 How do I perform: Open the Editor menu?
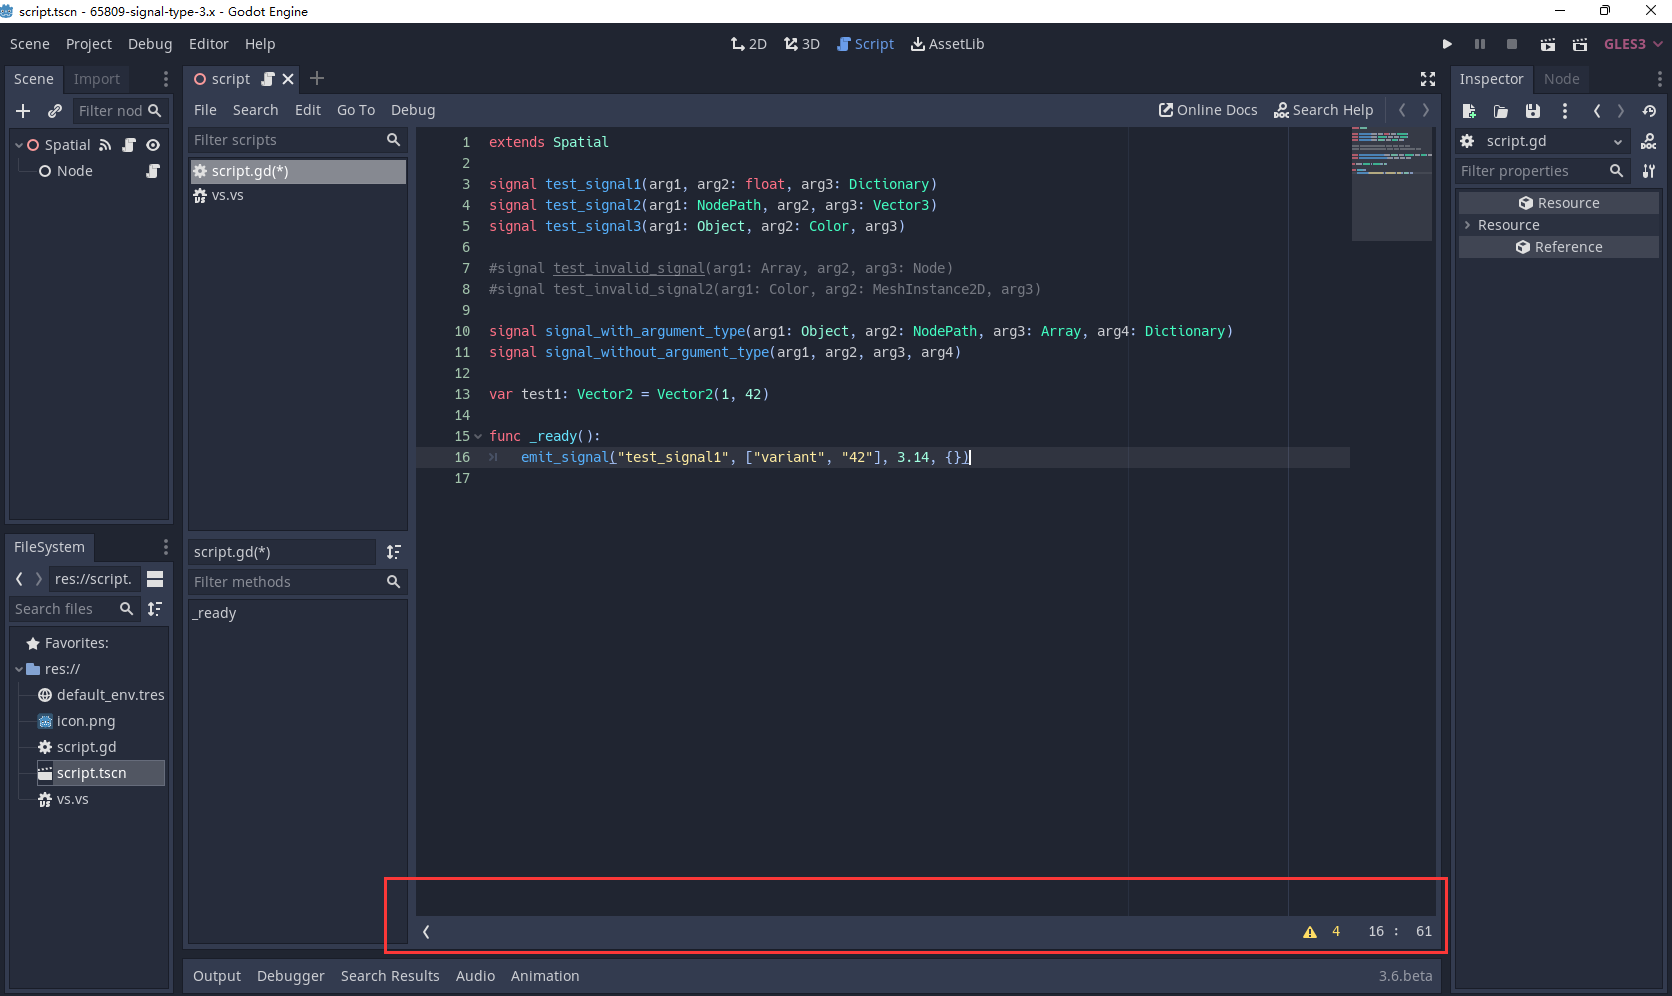(x=209, y=44)
